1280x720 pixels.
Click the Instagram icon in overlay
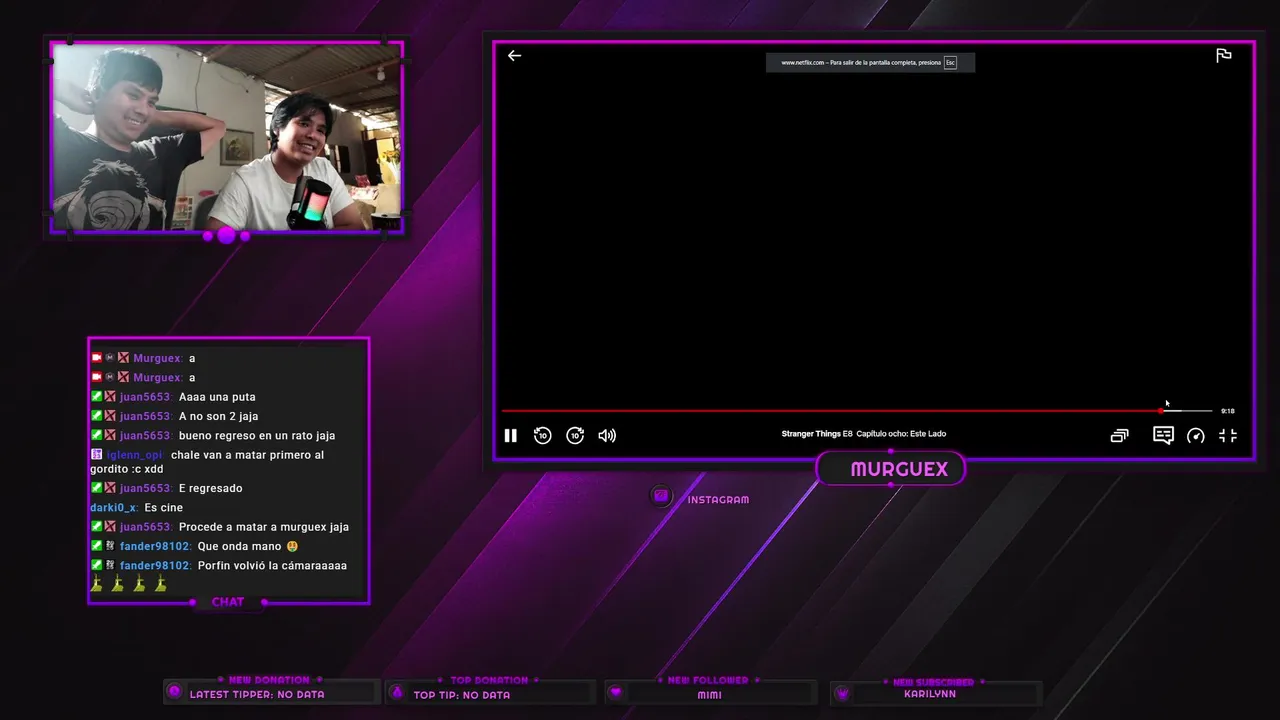pyautogui.click(x=661, y=496)
